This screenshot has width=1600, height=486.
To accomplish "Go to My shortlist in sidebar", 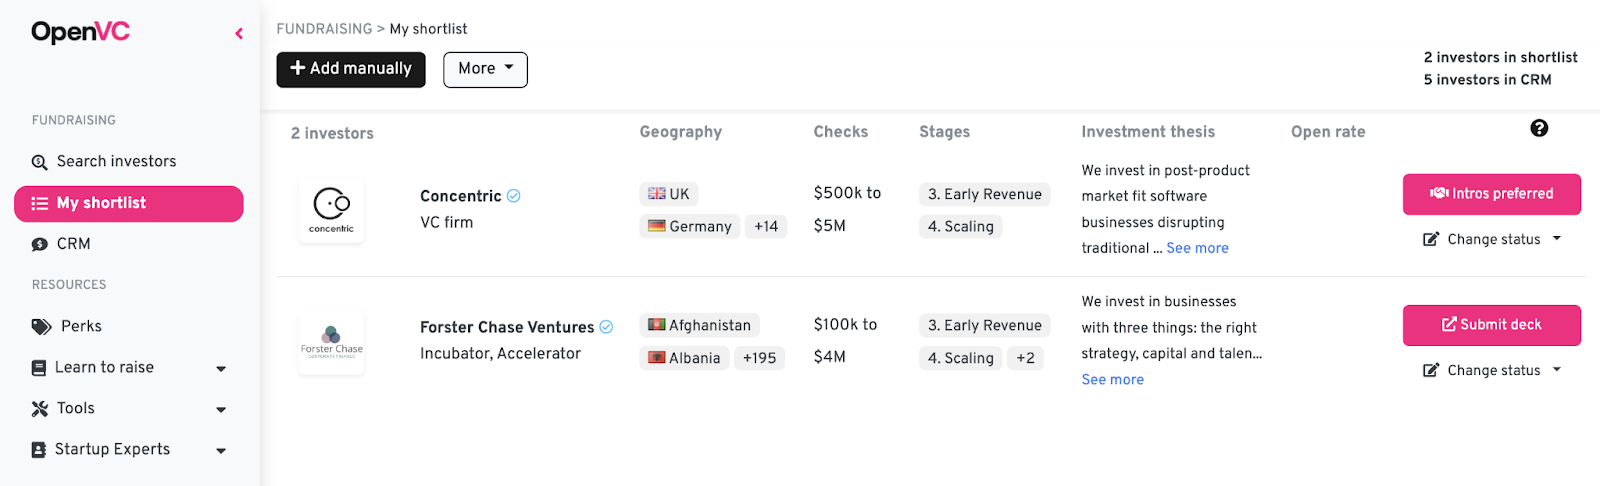I will 129,203.
